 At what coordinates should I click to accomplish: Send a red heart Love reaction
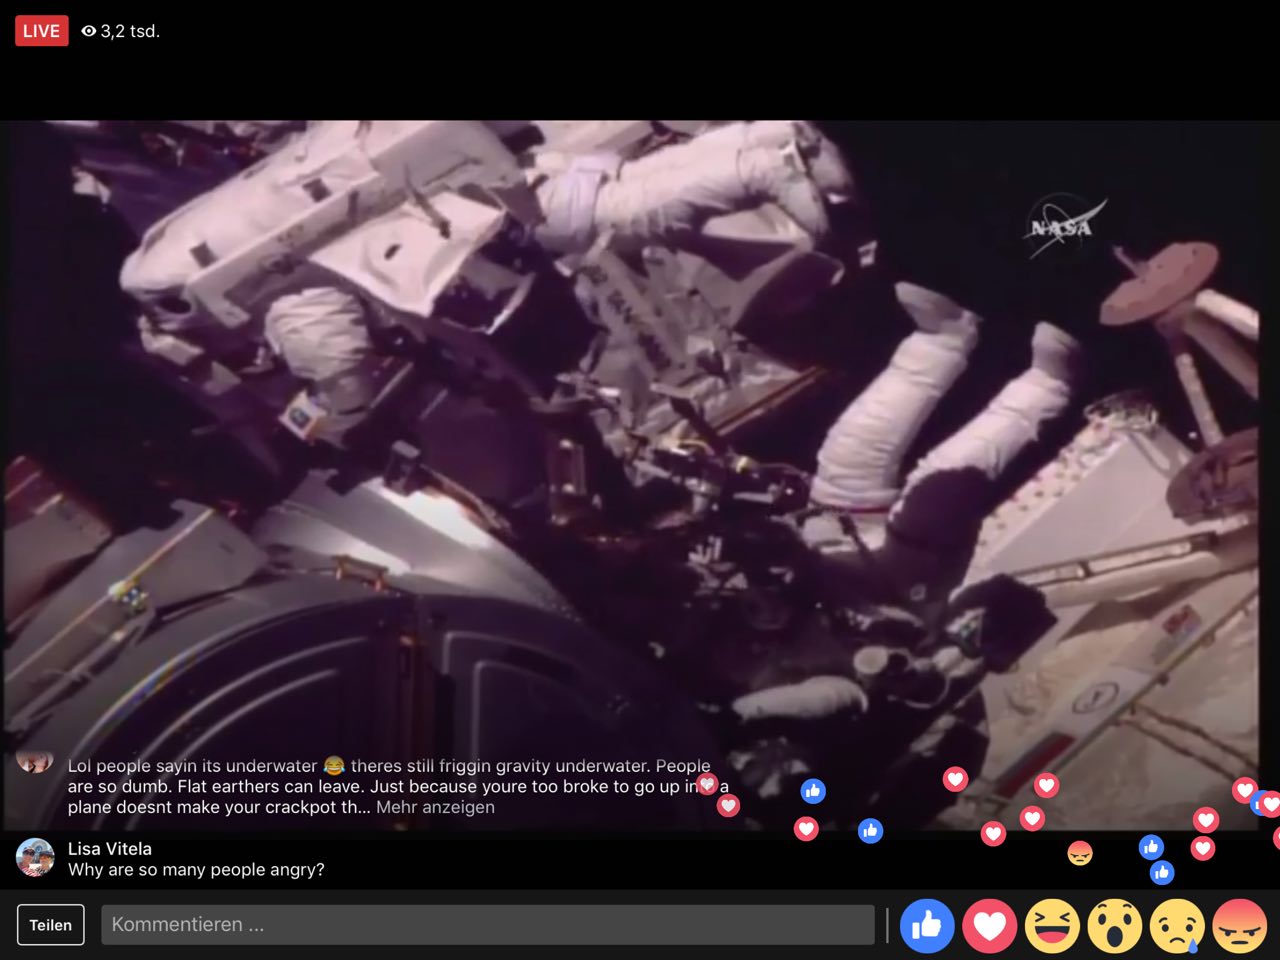click(989, 925)
